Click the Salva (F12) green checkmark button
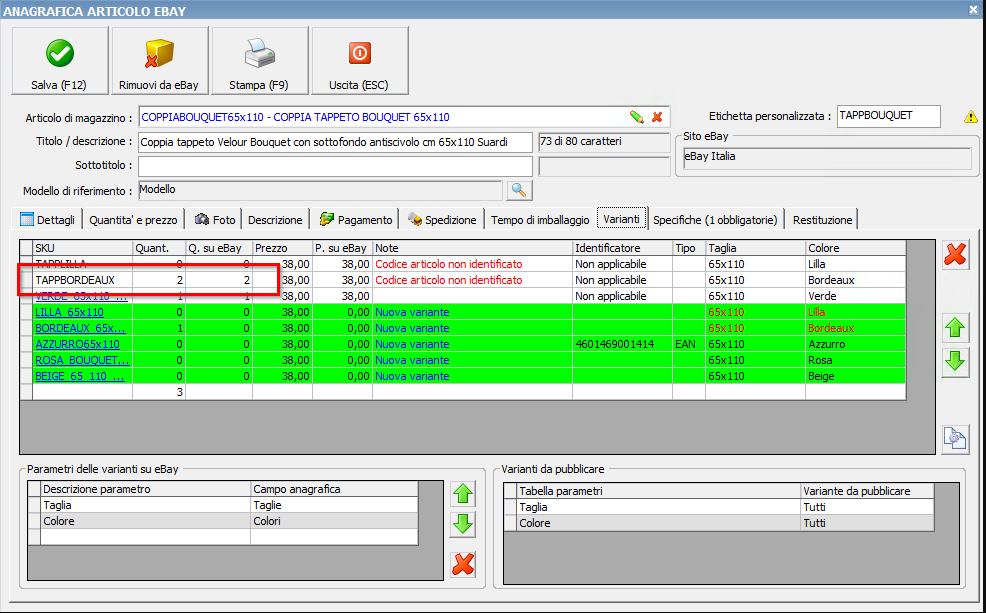 coord(60,60)
